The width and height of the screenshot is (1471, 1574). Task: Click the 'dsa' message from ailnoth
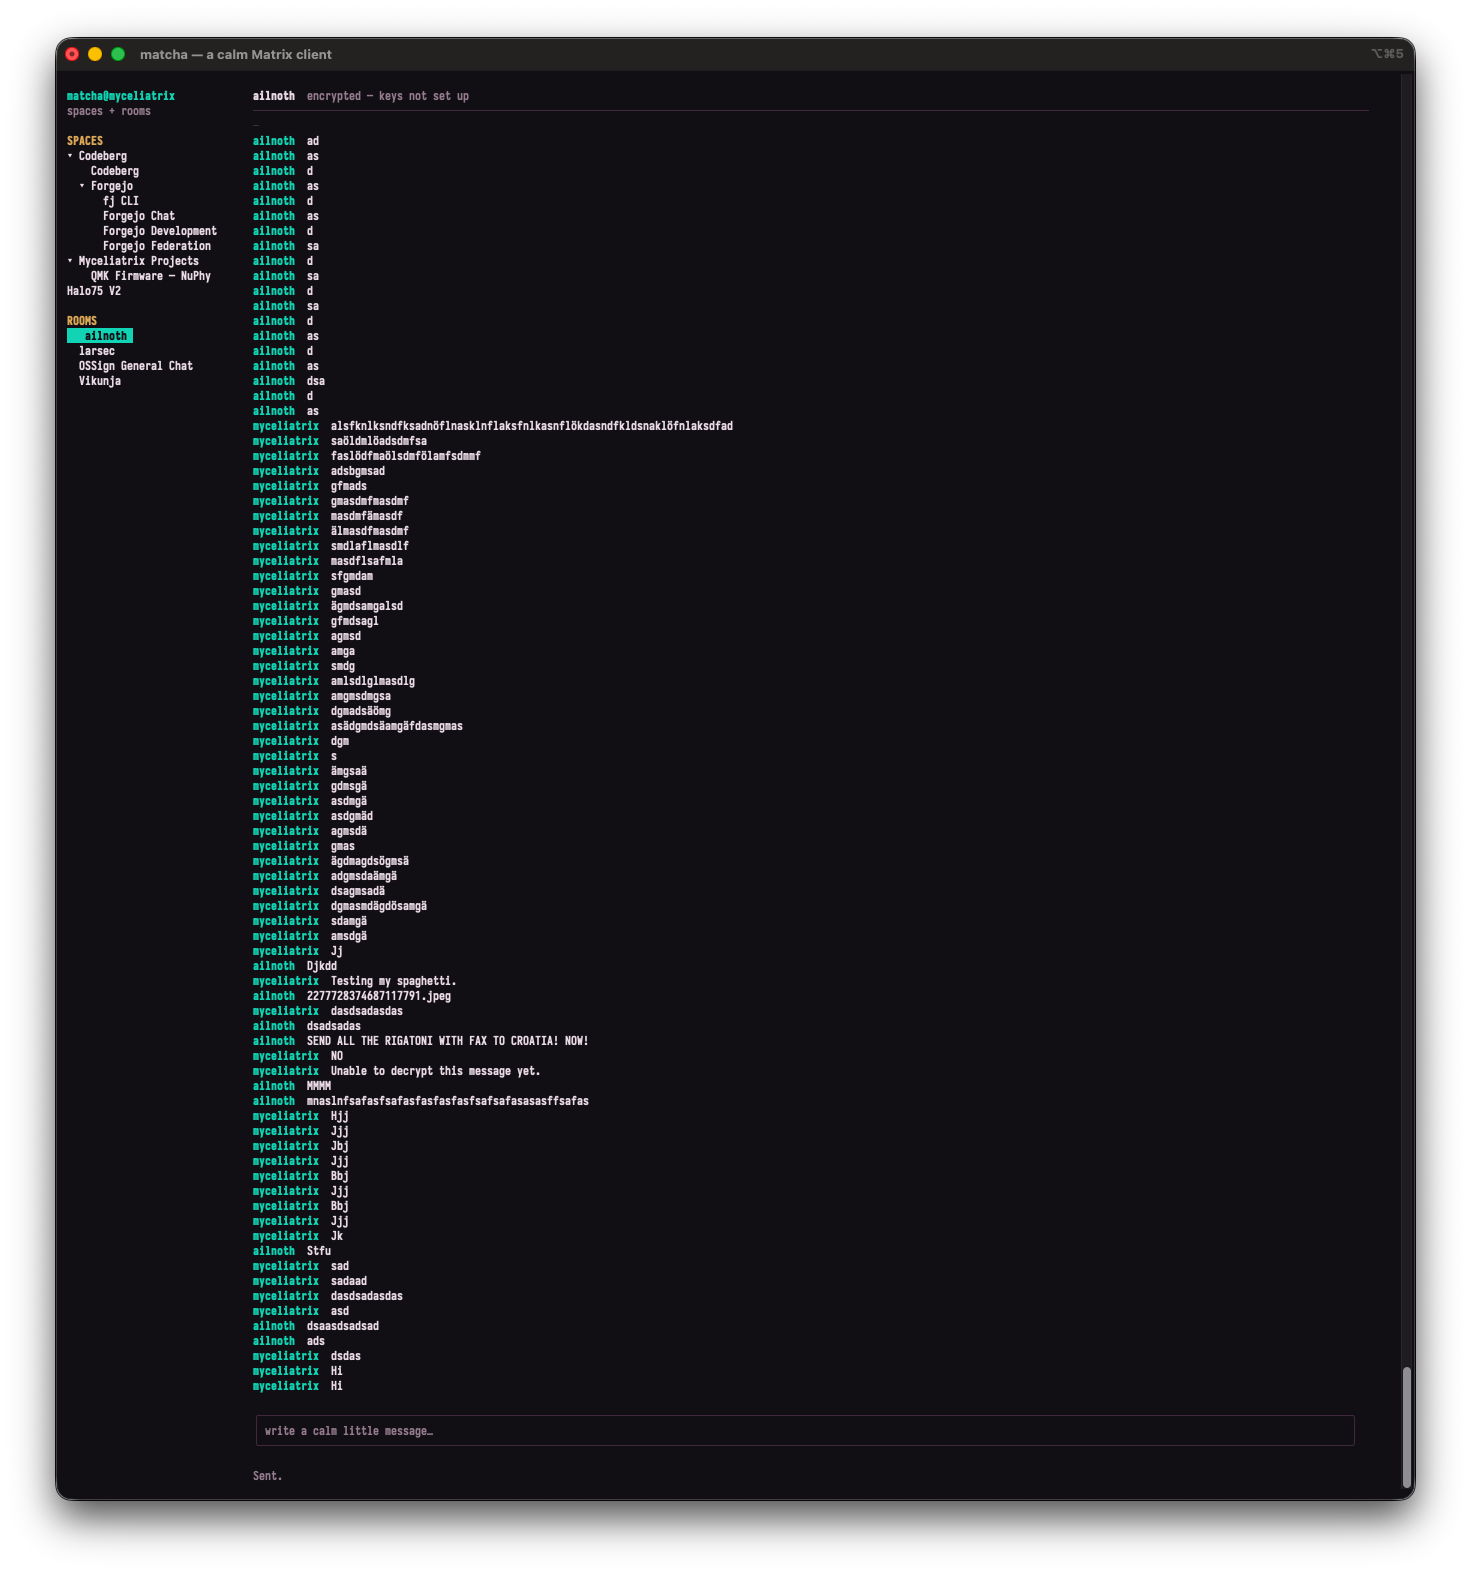316,381
